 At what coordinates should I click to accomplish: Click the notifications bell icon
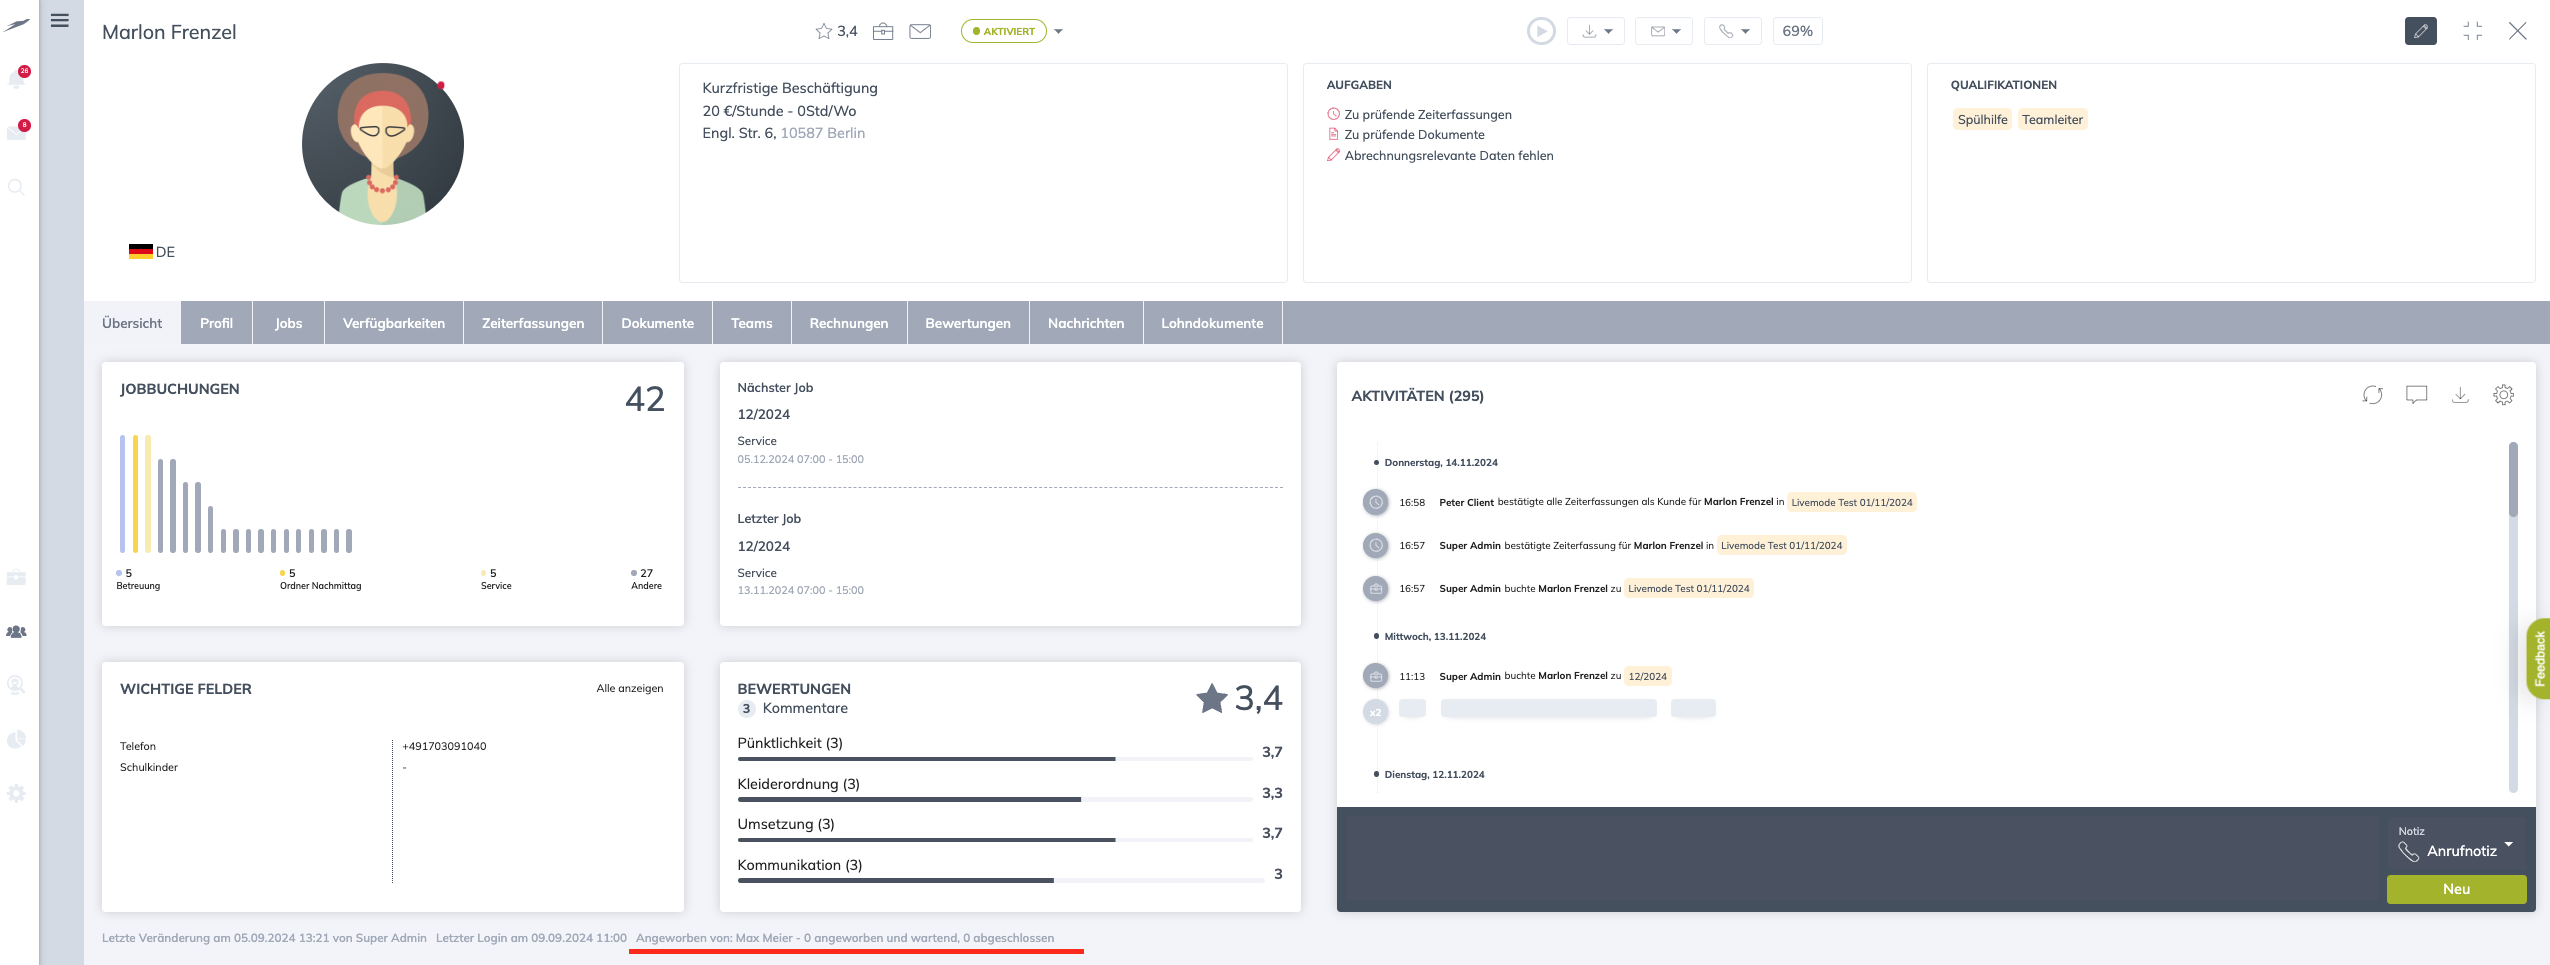(x=16, y=79)
